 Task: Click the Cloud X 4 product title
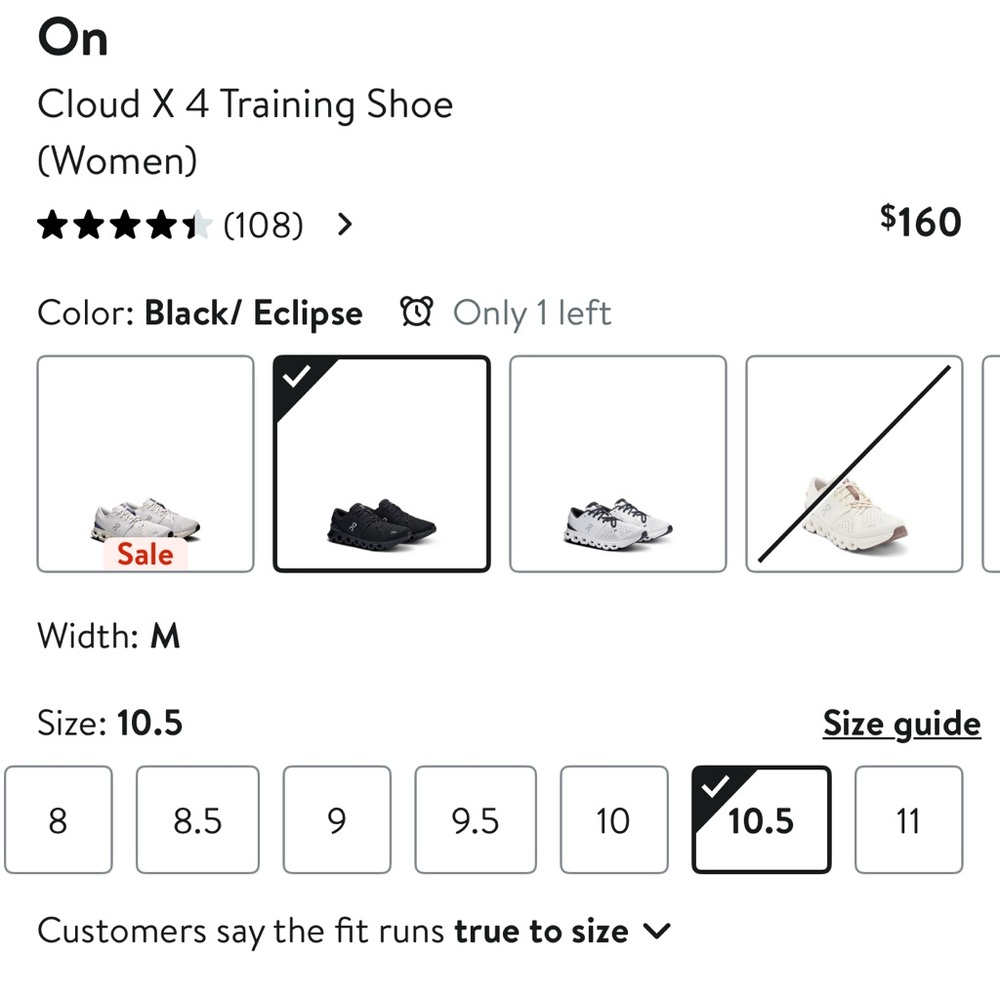point(245,104)
